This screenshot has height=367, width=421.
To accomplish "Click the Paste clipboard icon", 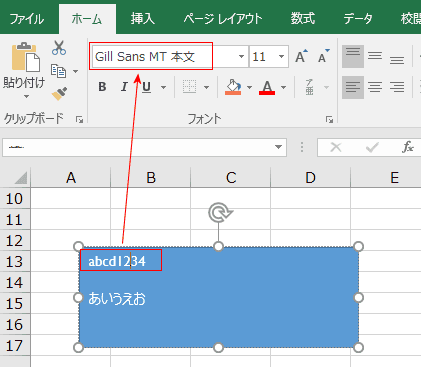I will (25, 57).
